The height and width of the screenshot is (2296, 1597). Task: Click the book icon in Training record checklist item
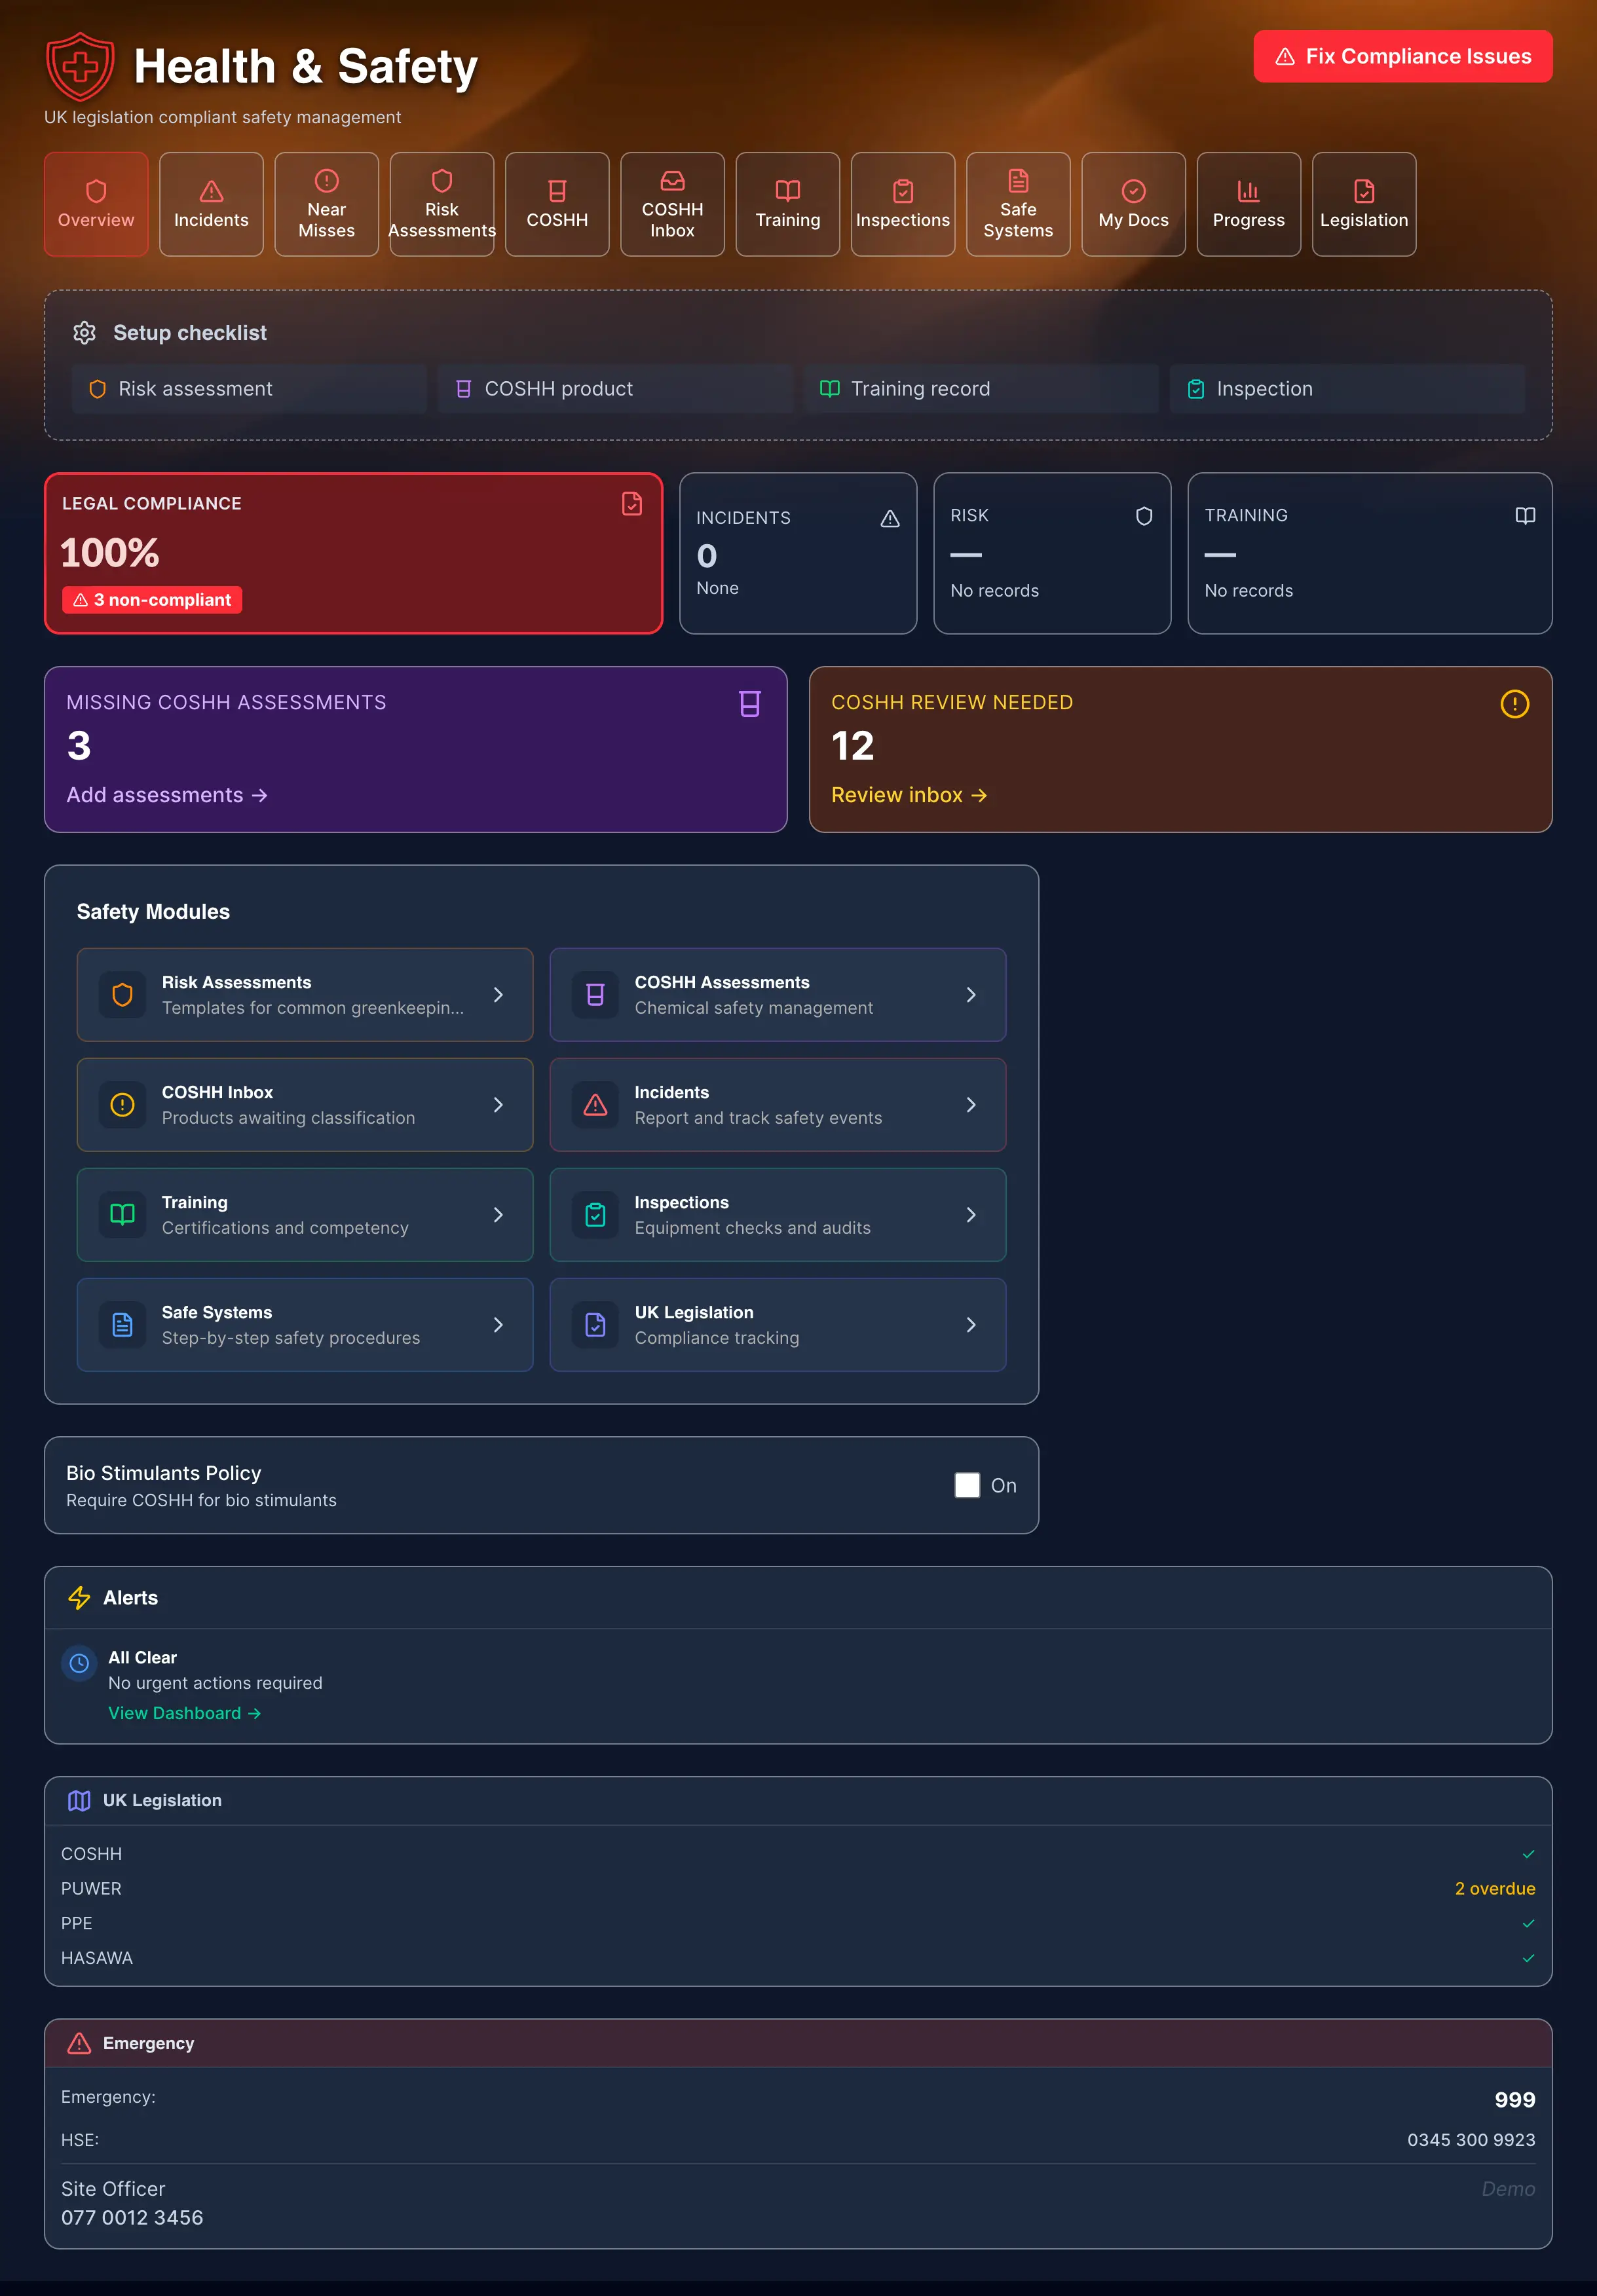(829, 389)
